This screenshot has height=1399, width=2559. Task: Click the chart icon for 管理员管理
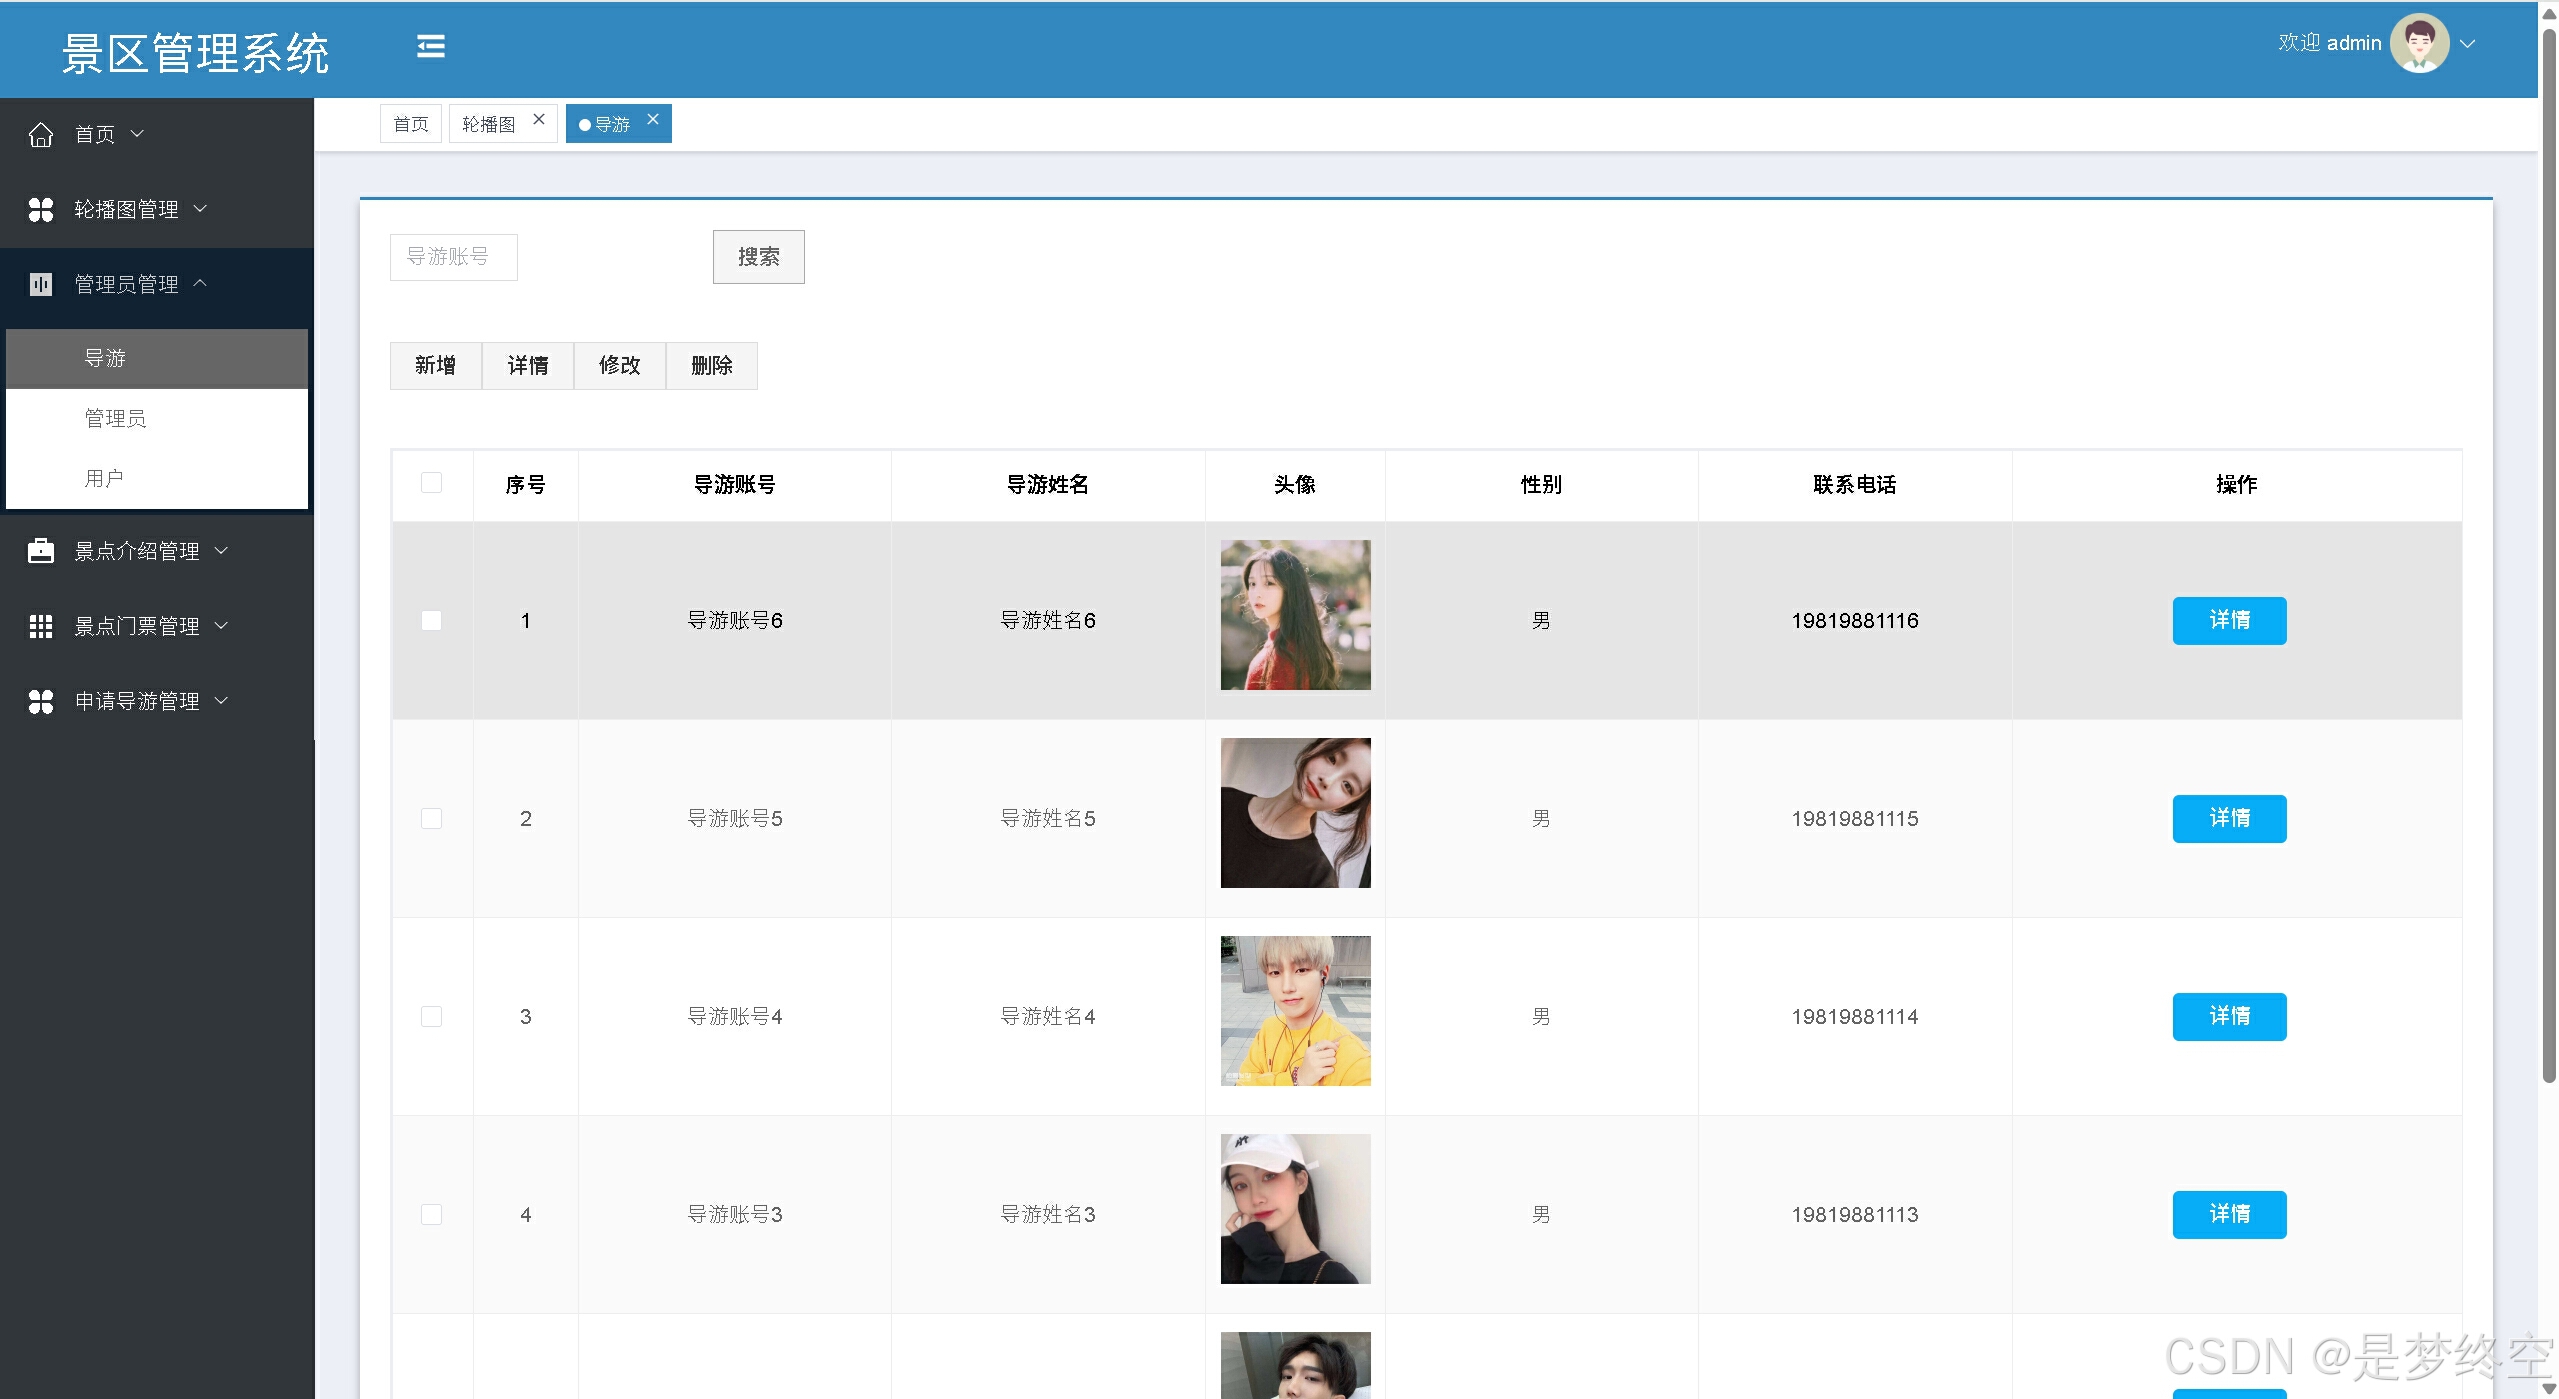41,284
